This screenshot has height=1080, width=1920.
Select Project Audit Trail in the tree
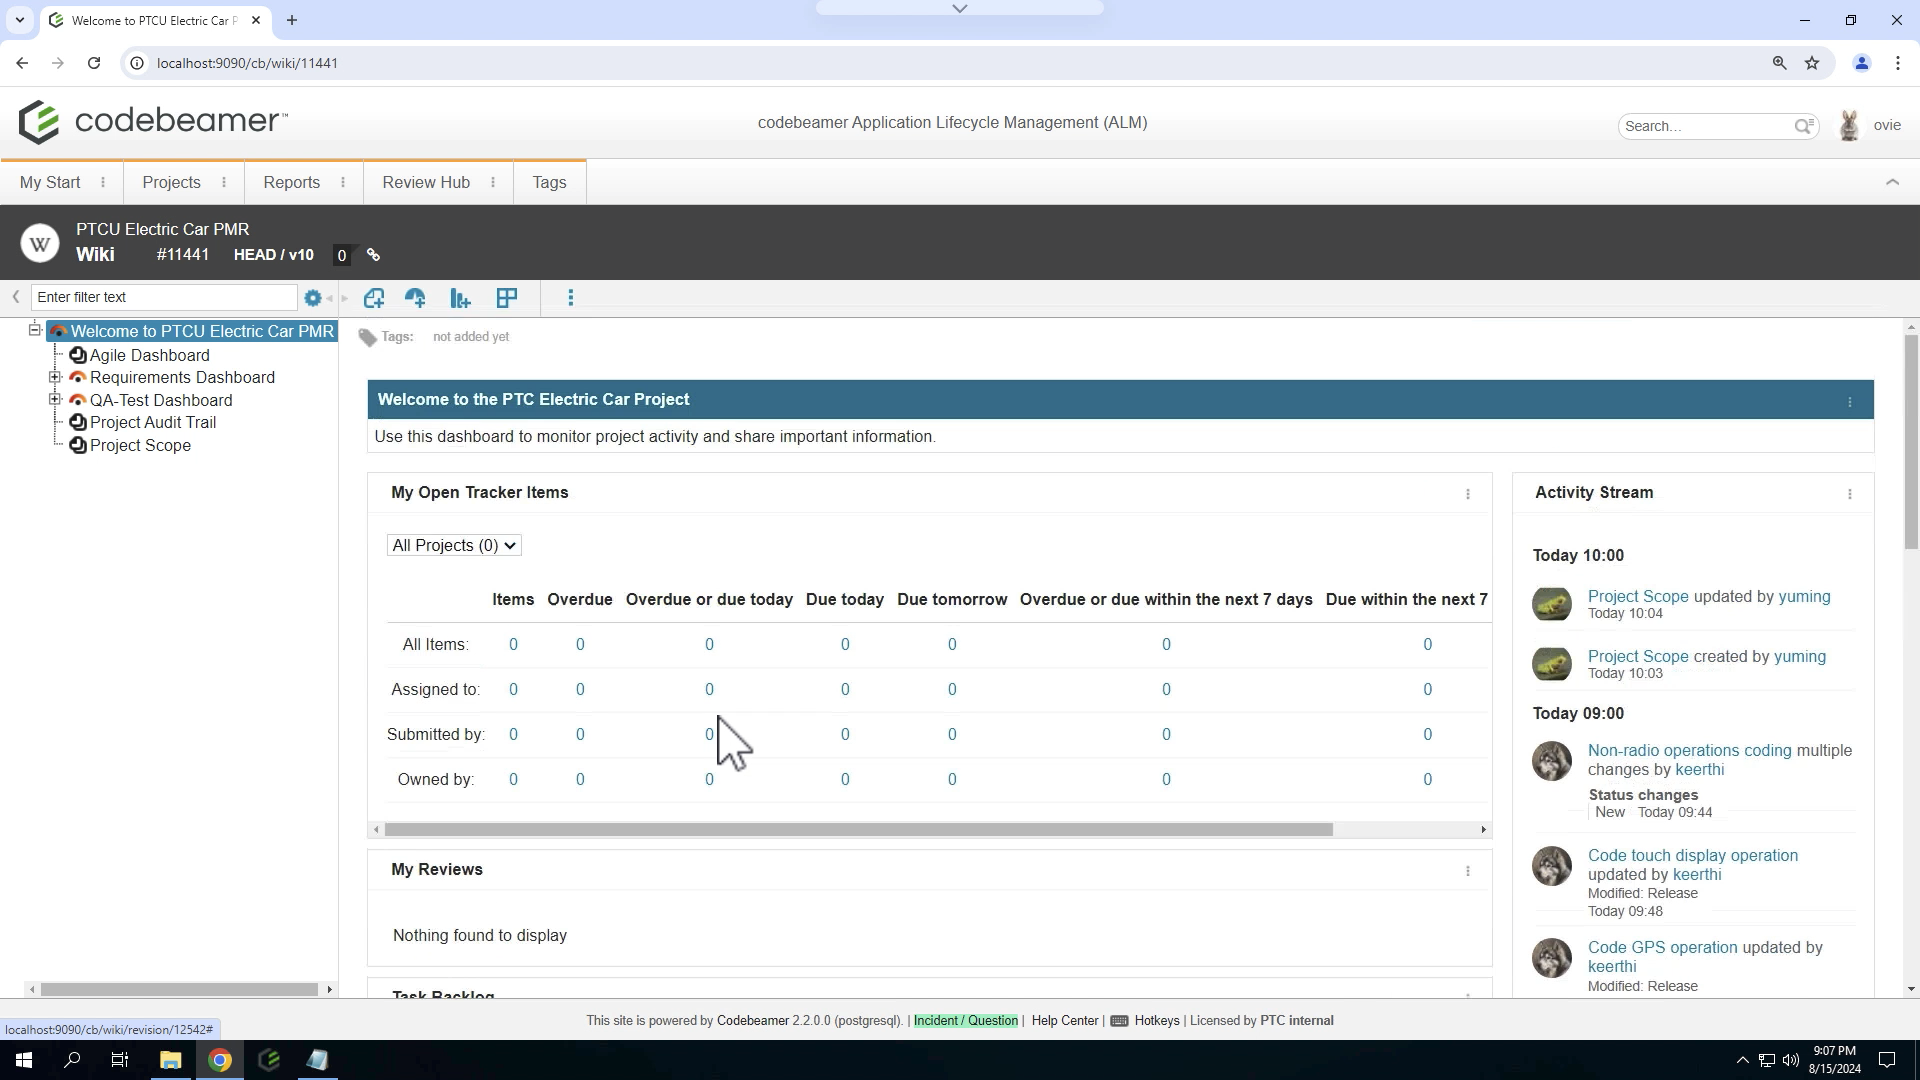click(153, 422)
